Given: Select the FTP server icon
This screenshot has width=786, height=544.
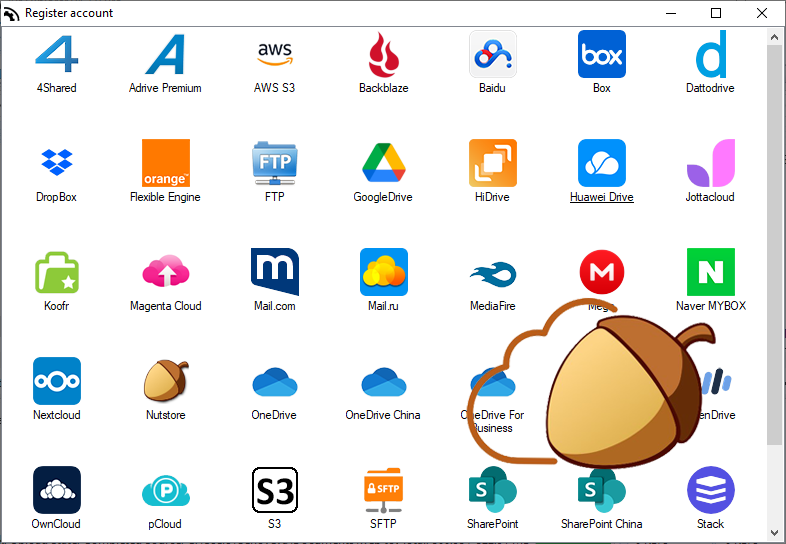Looking at the screenshot, I should point(275,163).
